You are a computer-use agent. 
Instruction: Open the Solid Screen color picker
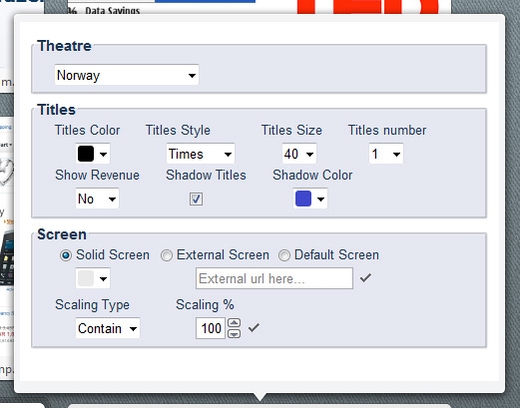point(93,278)
